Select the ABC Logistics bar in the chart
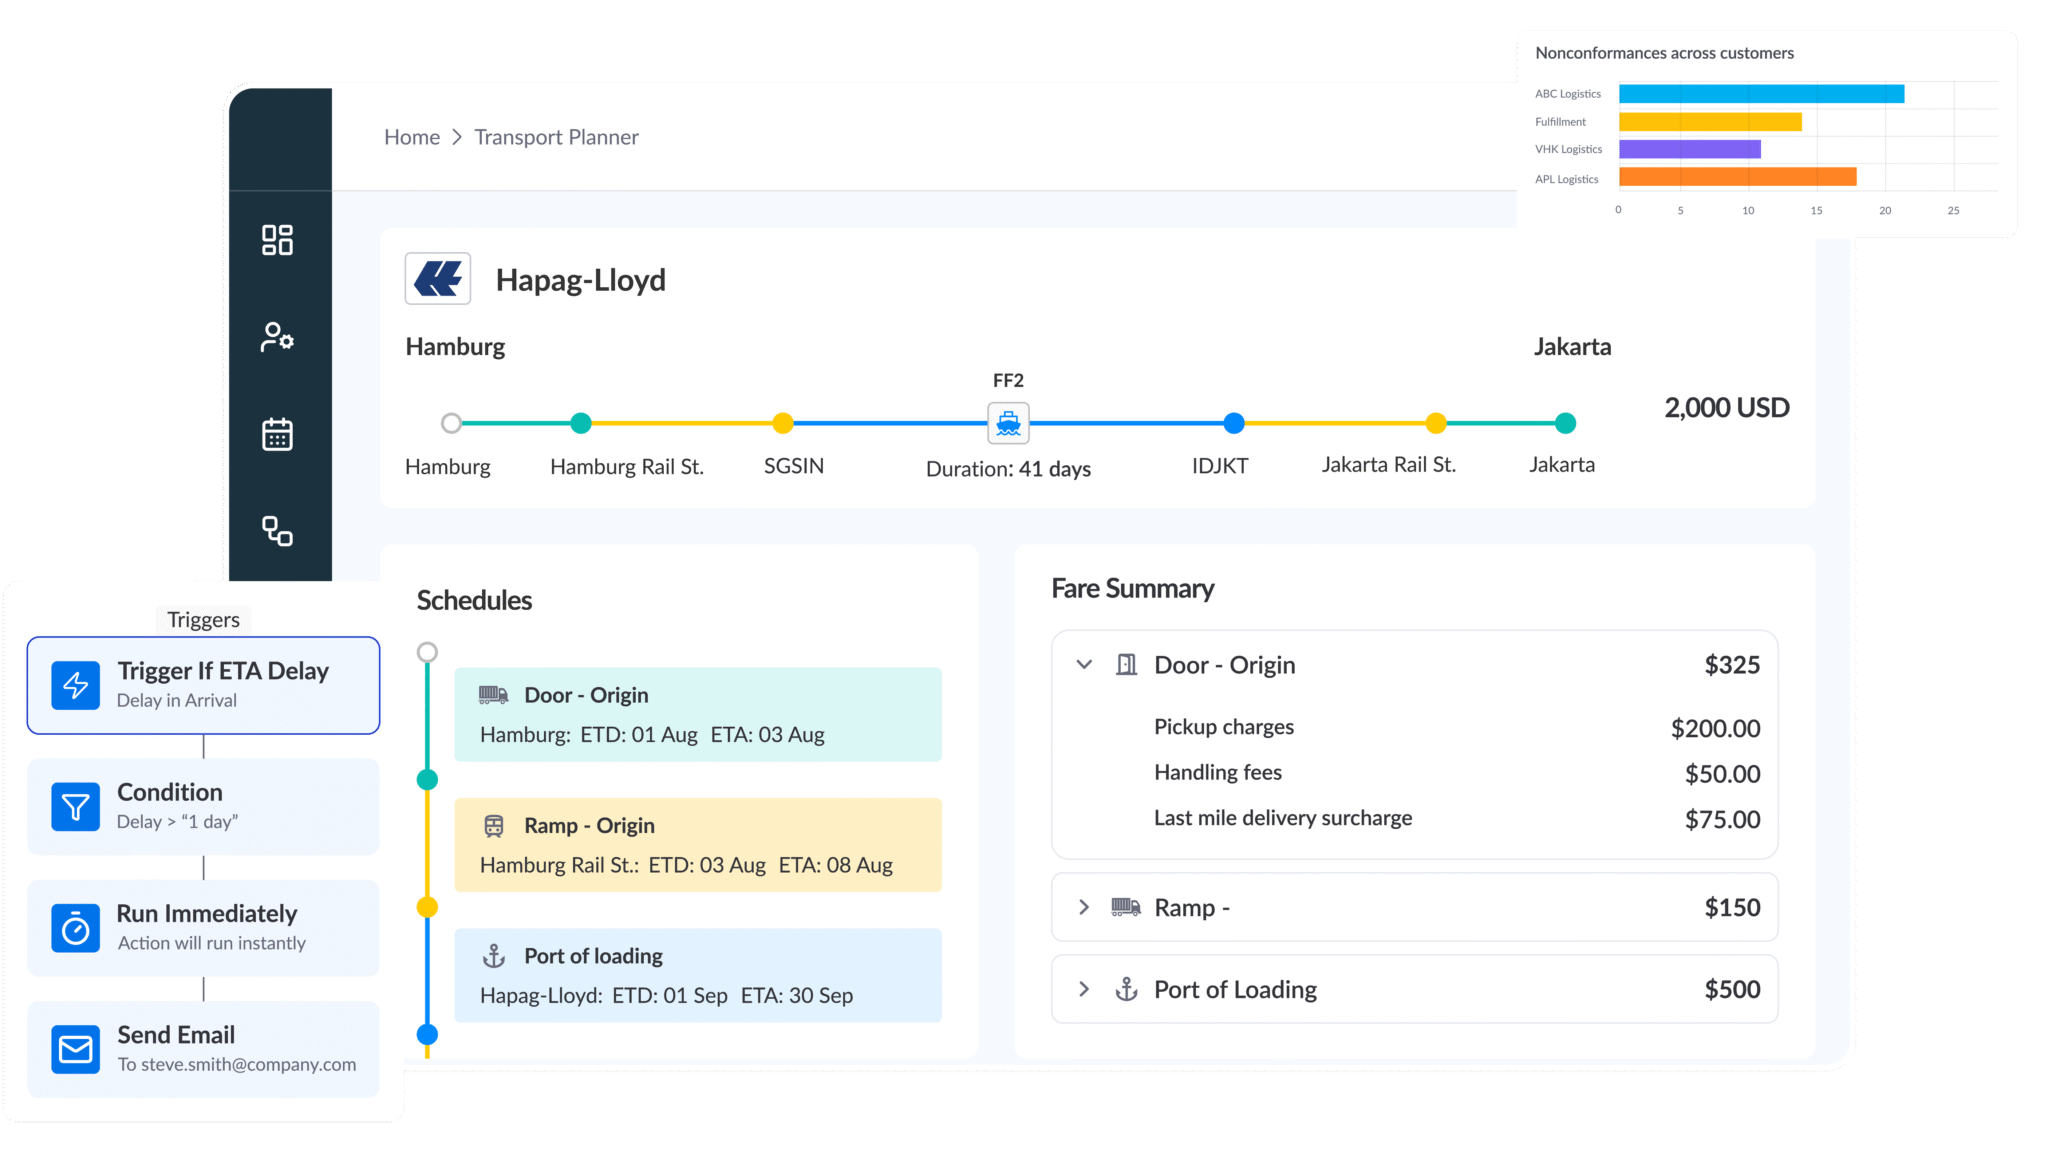This screenshot has height=1153, width=2048. (x=1760, y=93)
